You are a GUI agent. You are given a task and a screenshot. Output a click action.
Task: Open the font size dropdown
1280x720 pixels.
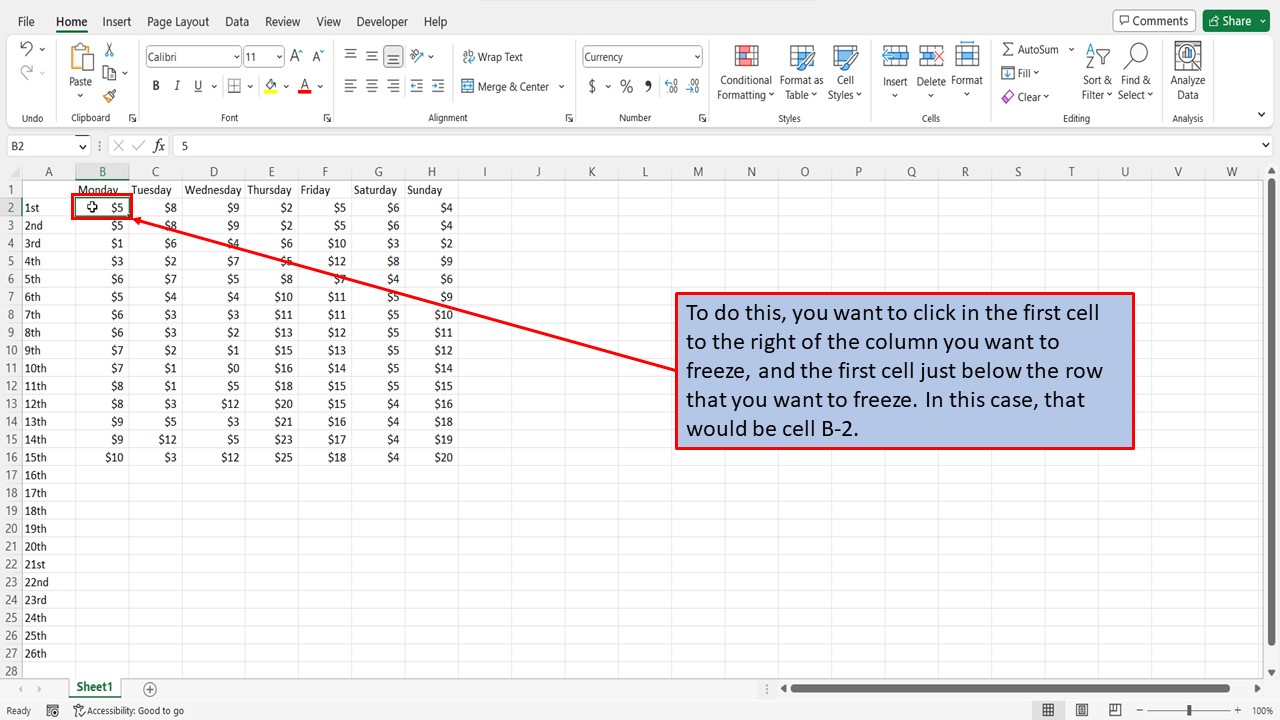tap(277, 56)
